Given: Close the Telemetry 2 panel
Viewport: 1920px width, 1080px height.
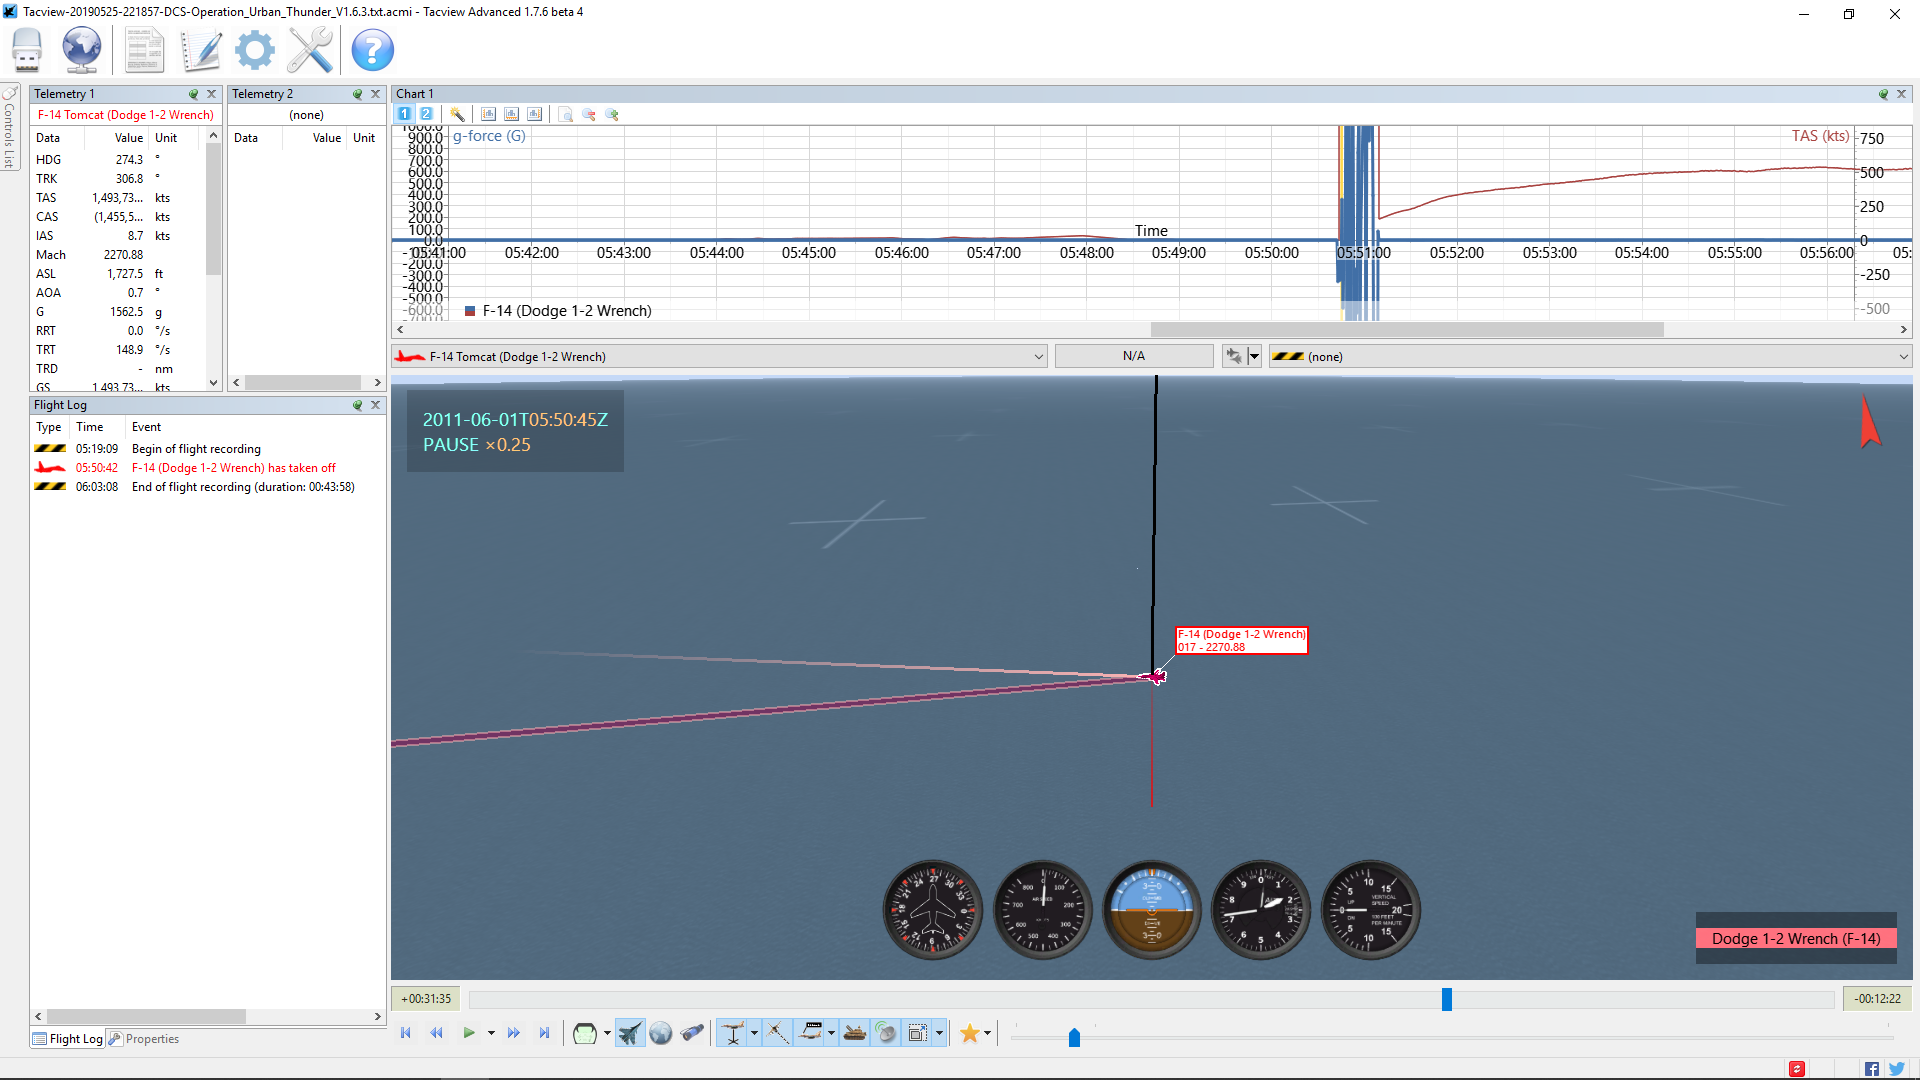Looking at the screenshot, I should pos(376,94).
